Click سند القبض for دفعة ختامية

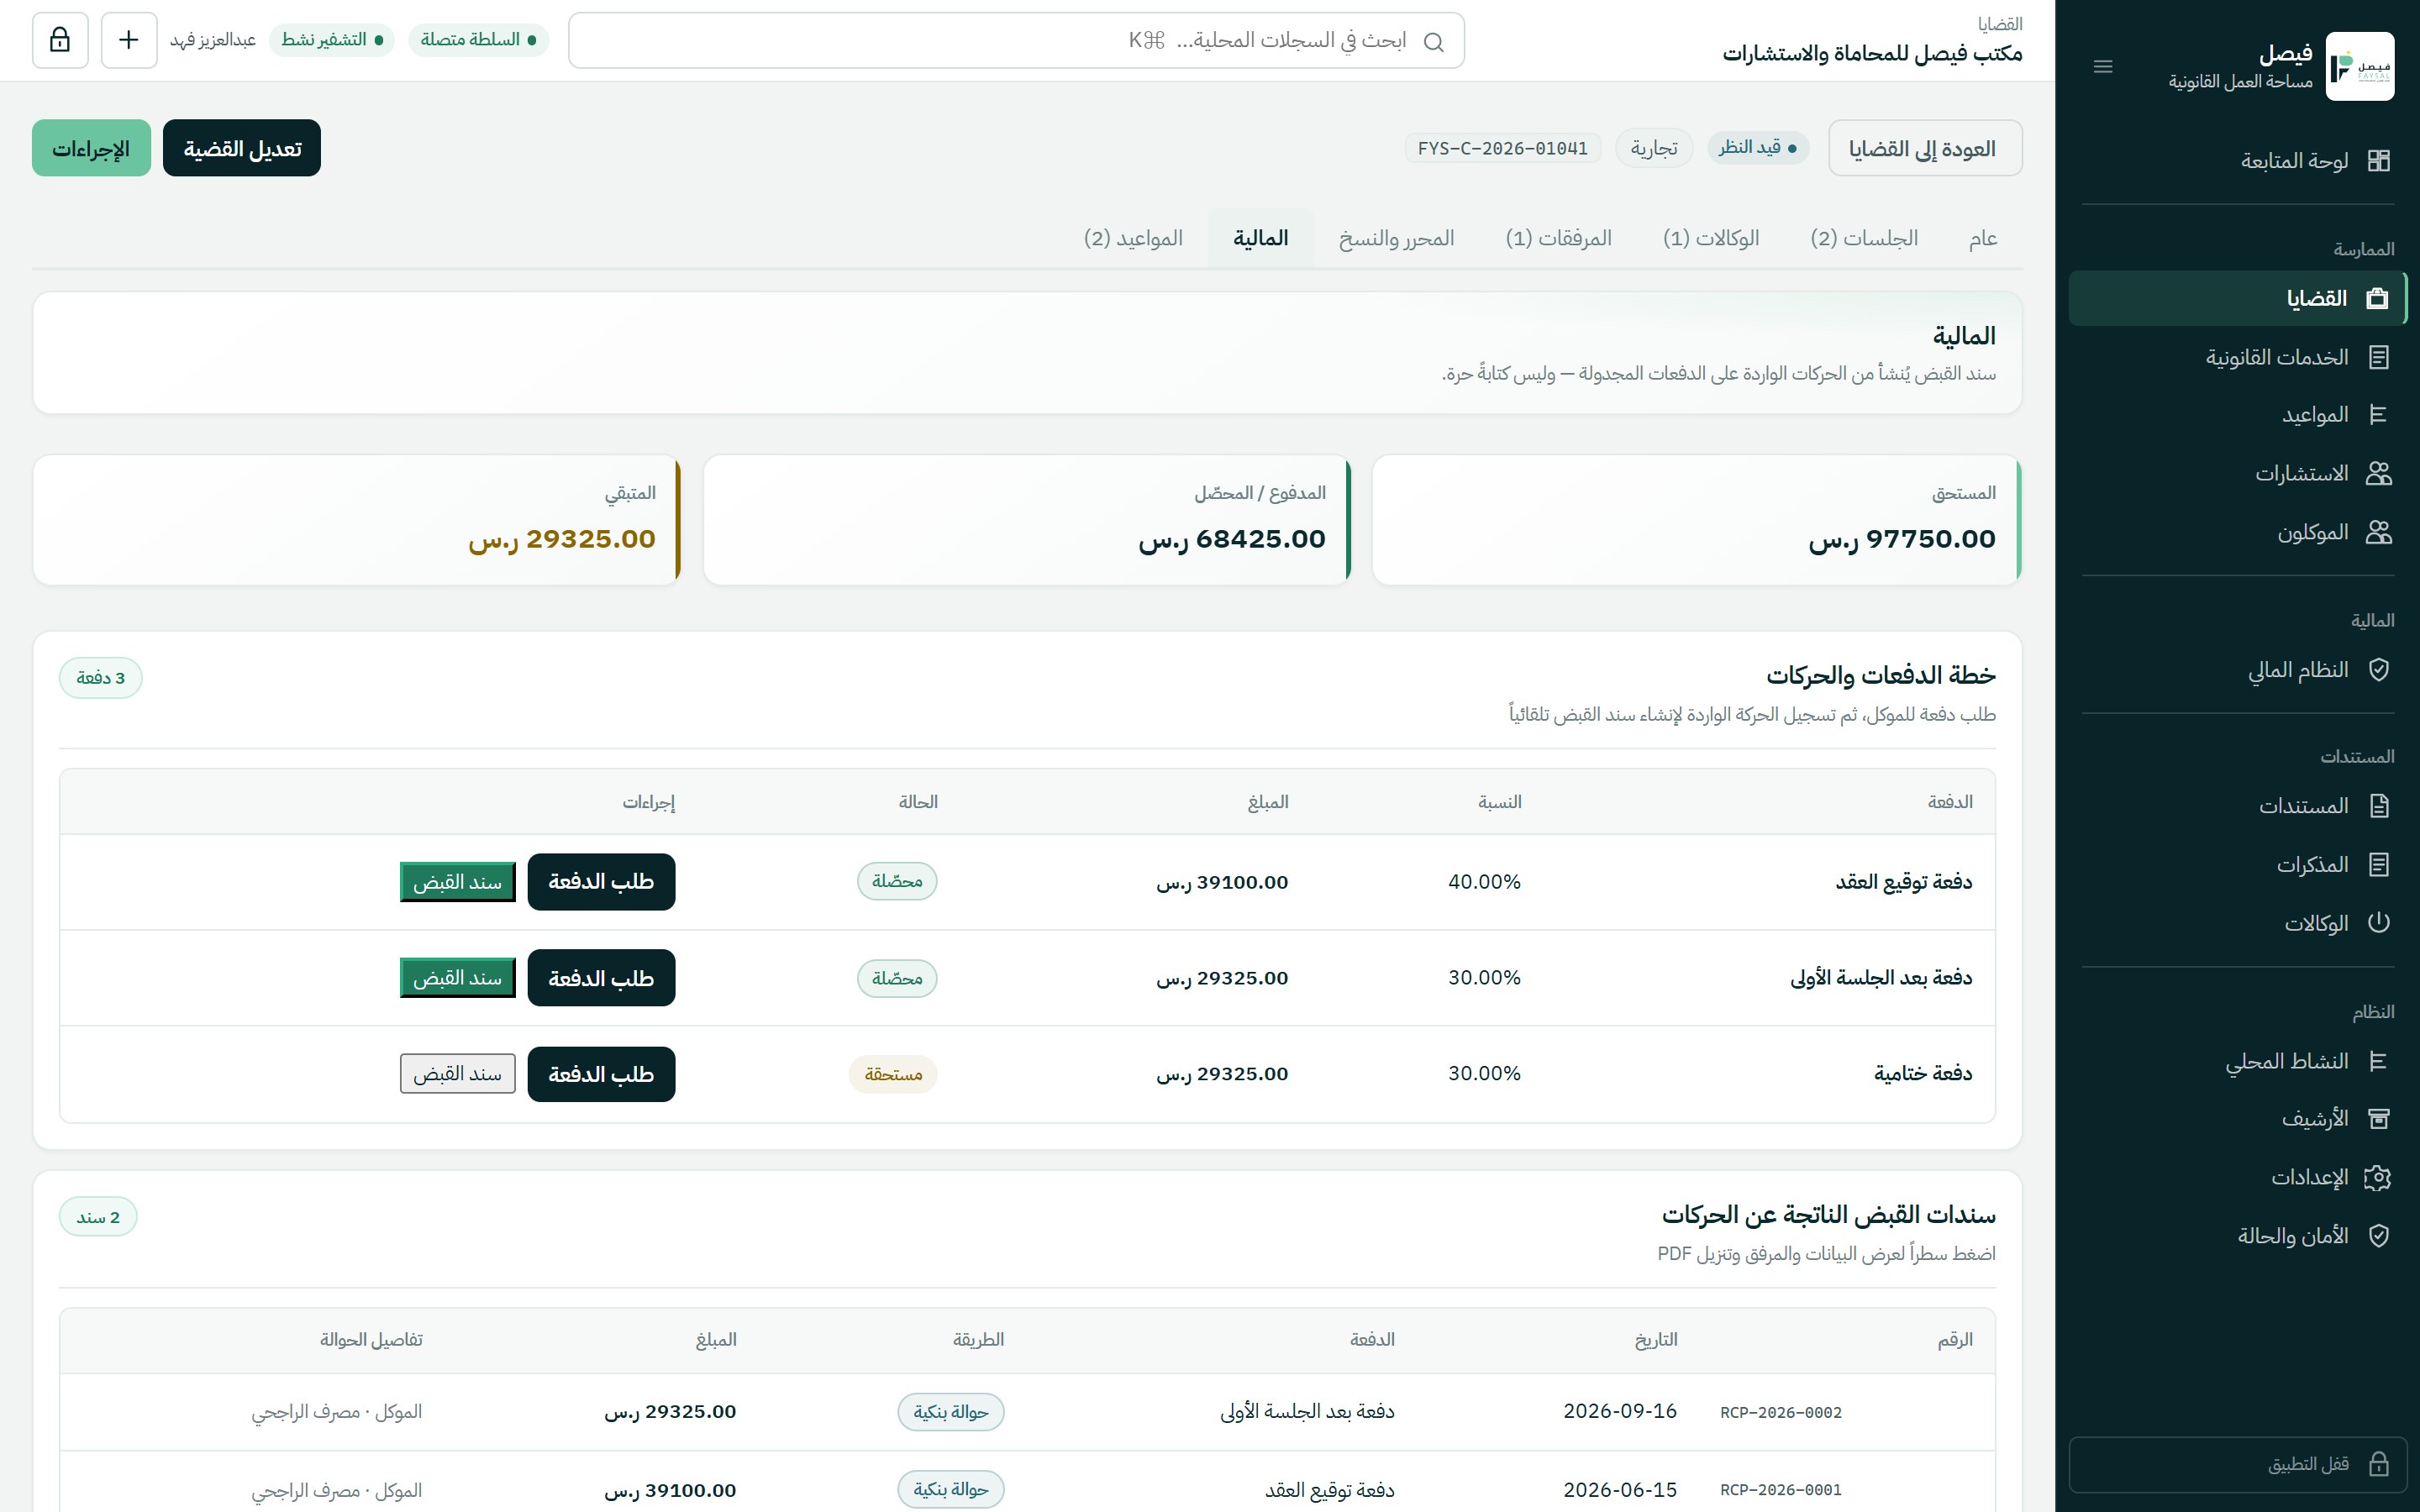point(458,1074)
